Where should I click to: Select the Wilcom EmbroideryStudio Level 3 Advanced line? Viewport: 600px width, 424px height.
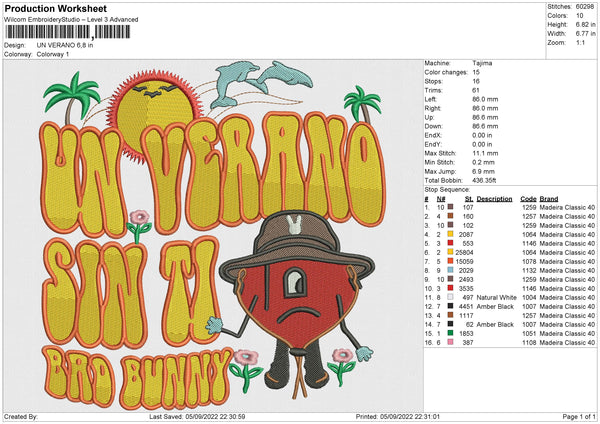(71, 20)
